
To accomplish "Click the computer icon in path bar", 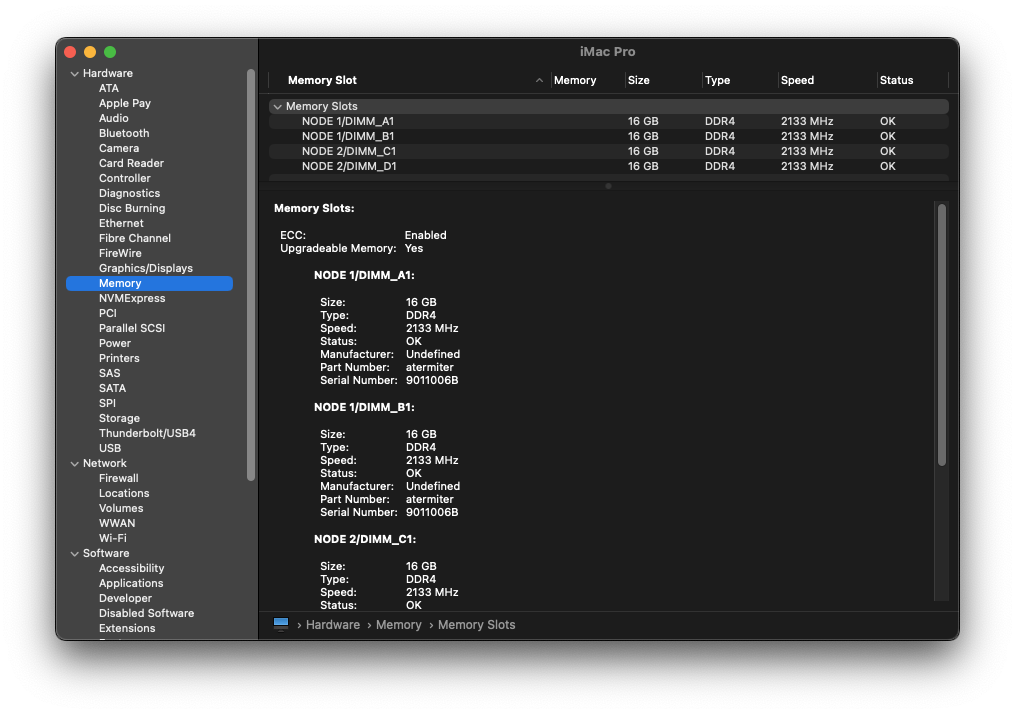I will pos(281,624).
